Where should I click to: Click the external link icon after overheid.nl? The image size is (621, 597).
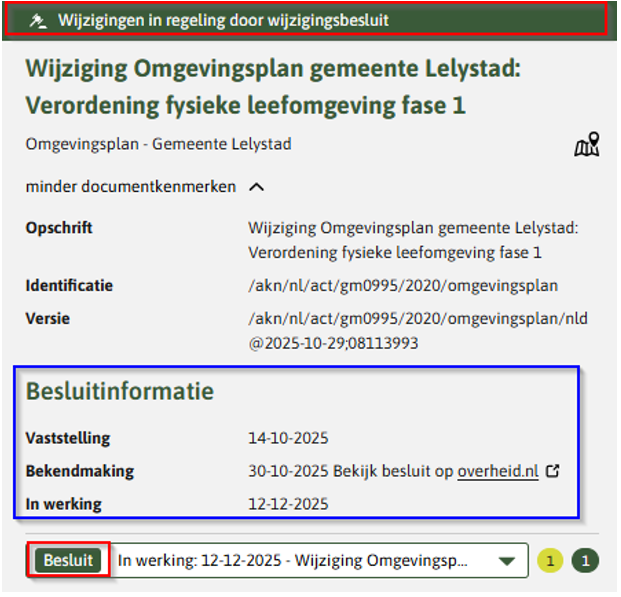pyautogui.click(x=553, y=471)
